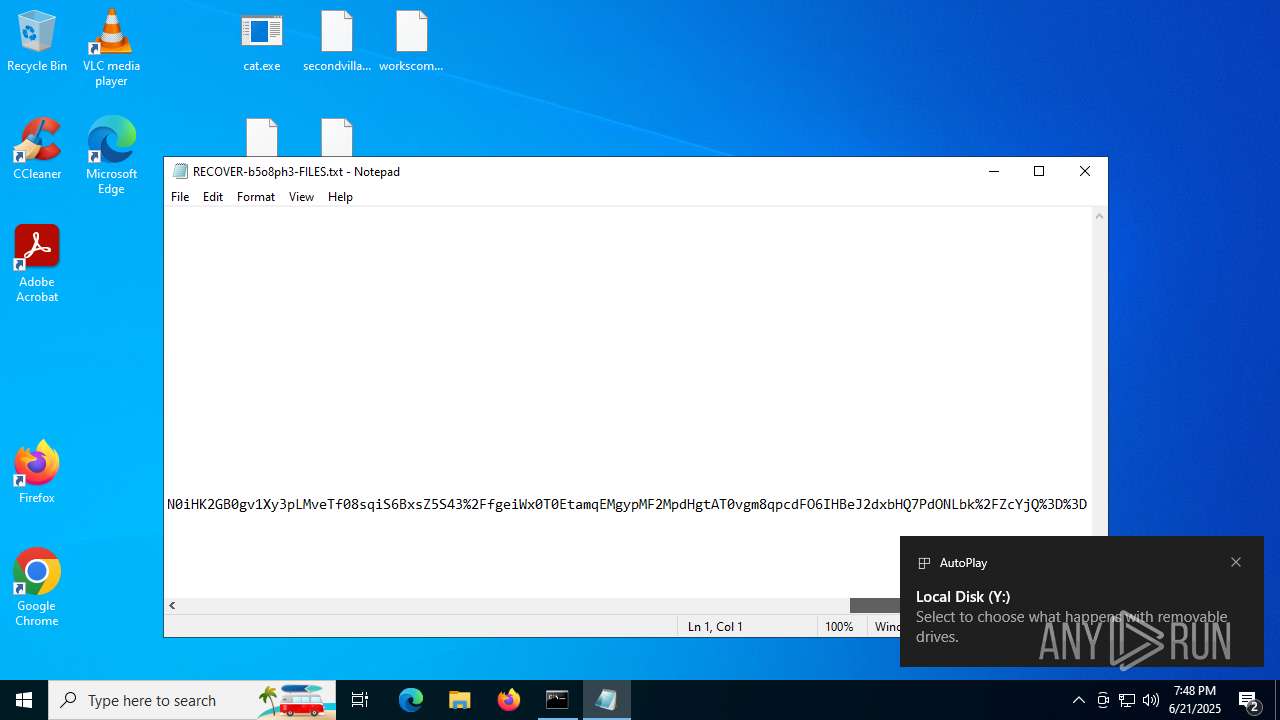This screenshot has width=1280, height=720.
Task: Click vertical scrollbar up arrow
Action: click(1099, 216)
